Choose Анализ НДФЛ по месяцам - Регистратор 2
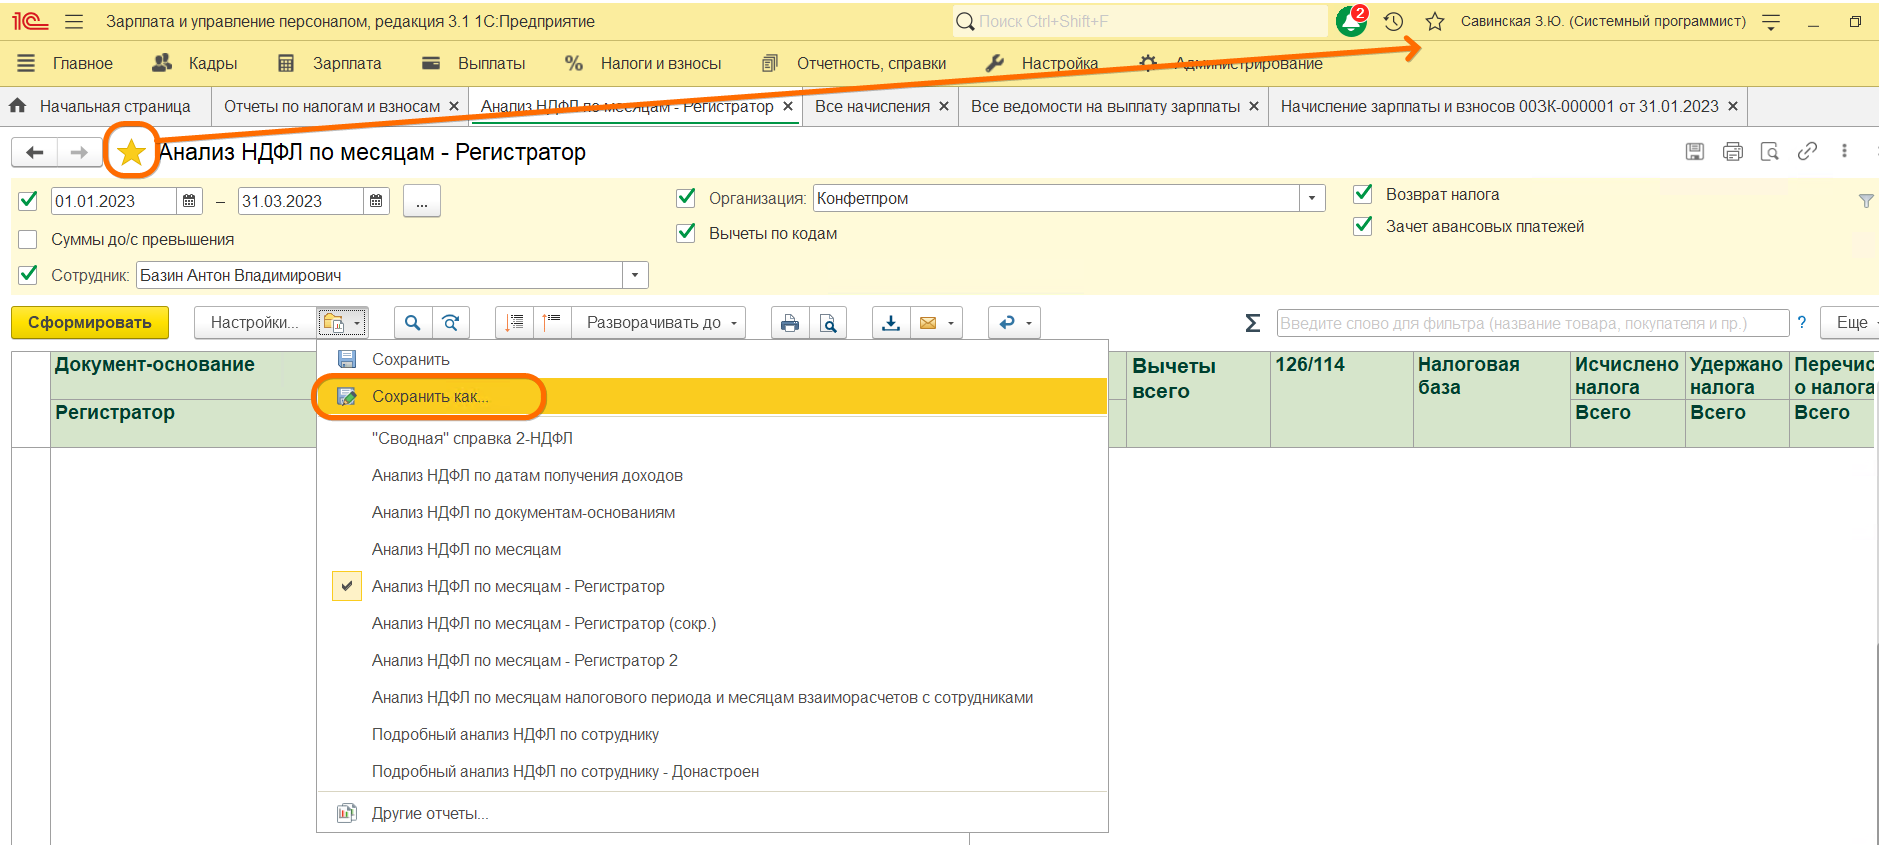 point(524,661)
